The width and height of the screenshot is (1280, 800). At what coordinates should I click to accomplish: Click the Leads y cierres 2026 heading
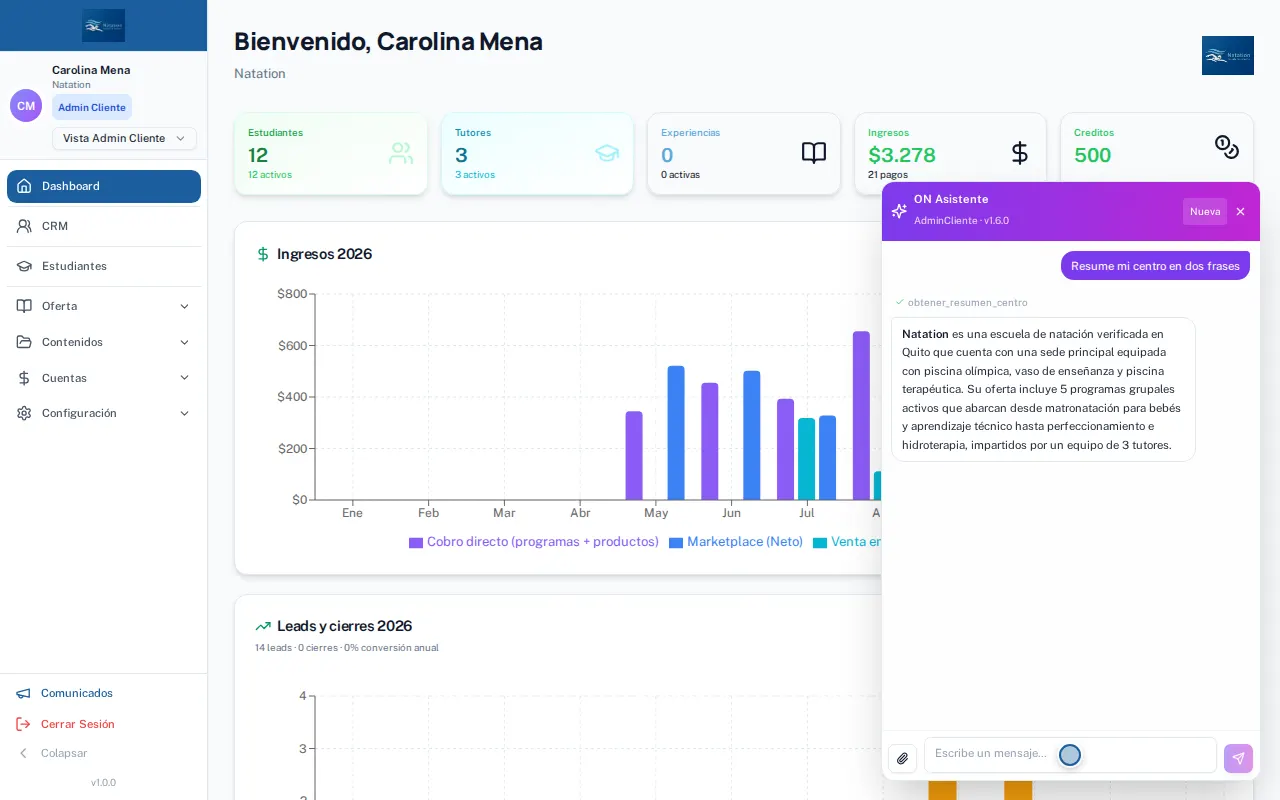click(344, 626)
